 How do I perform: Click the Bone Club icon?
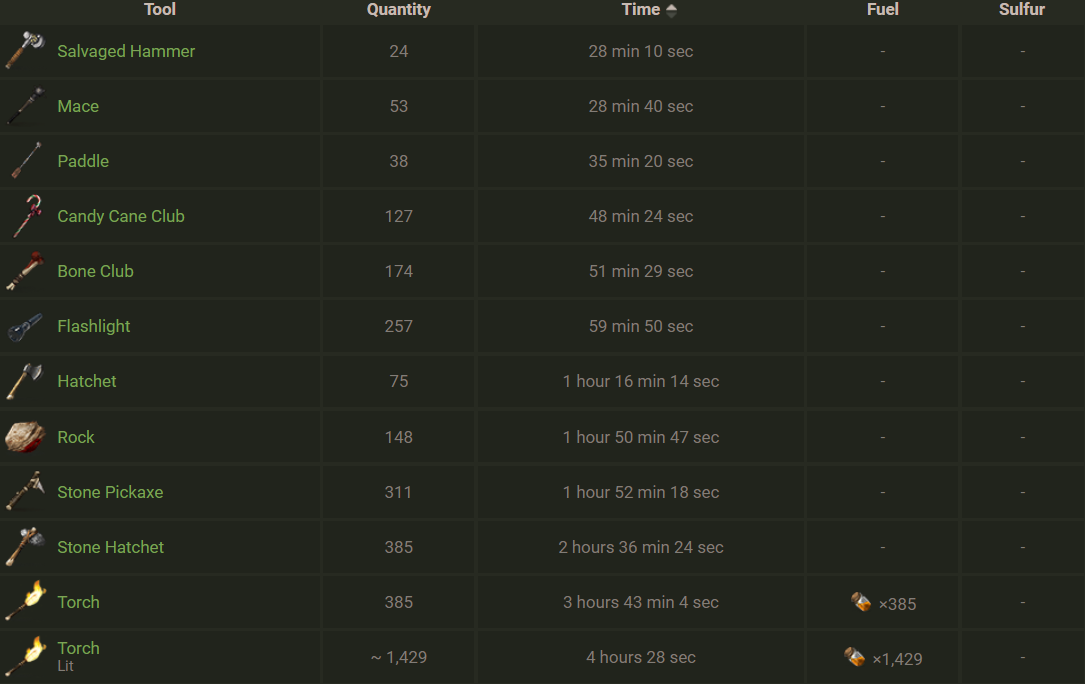[25, 271]
